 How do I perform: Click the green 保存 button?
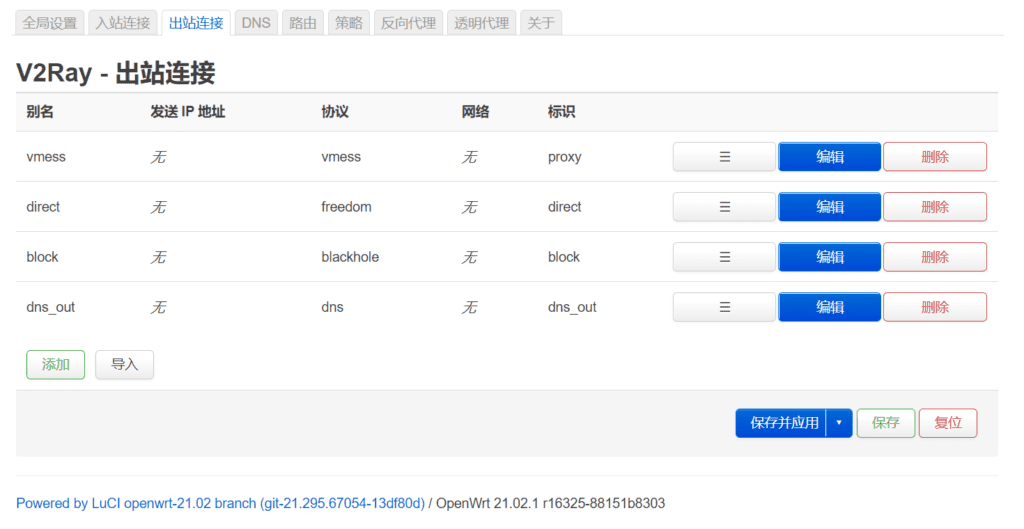(886, 423)
